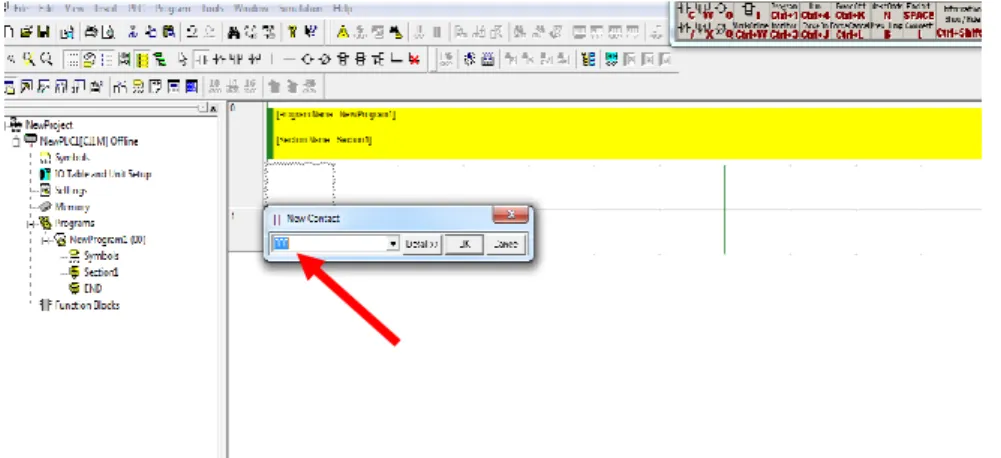Select the New Horizontal line tool
1001x458 pixels.
click(x=289, y=59)
